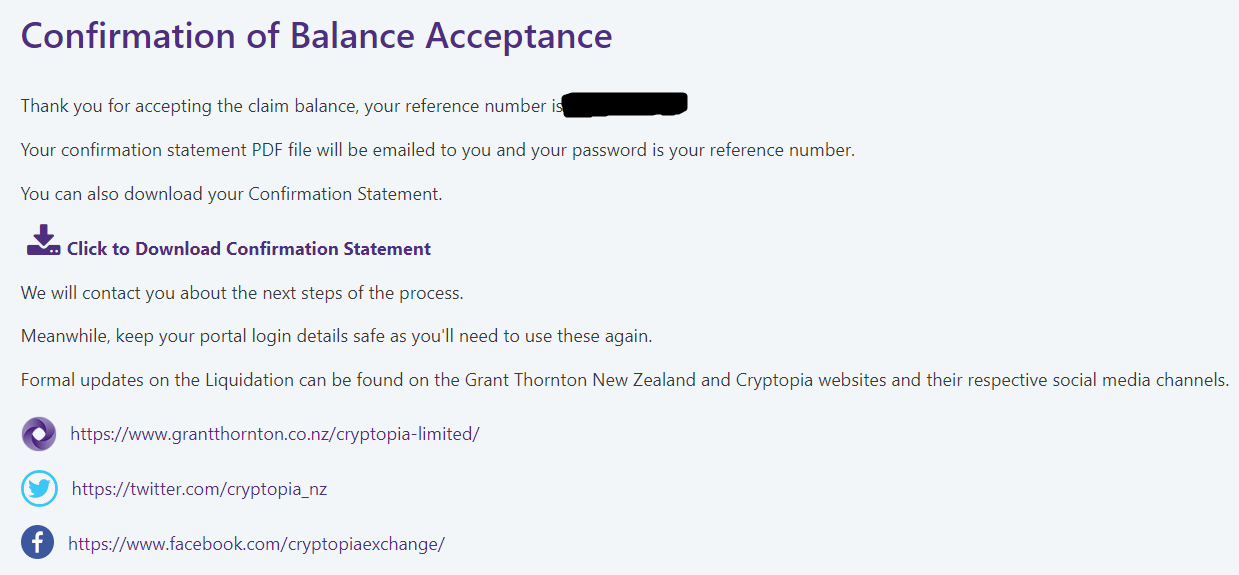The height and width of the screenshot is (575, 1239).
Task: Click the Grant Thornton purple logo icon
Action: [x=39, y=434]
